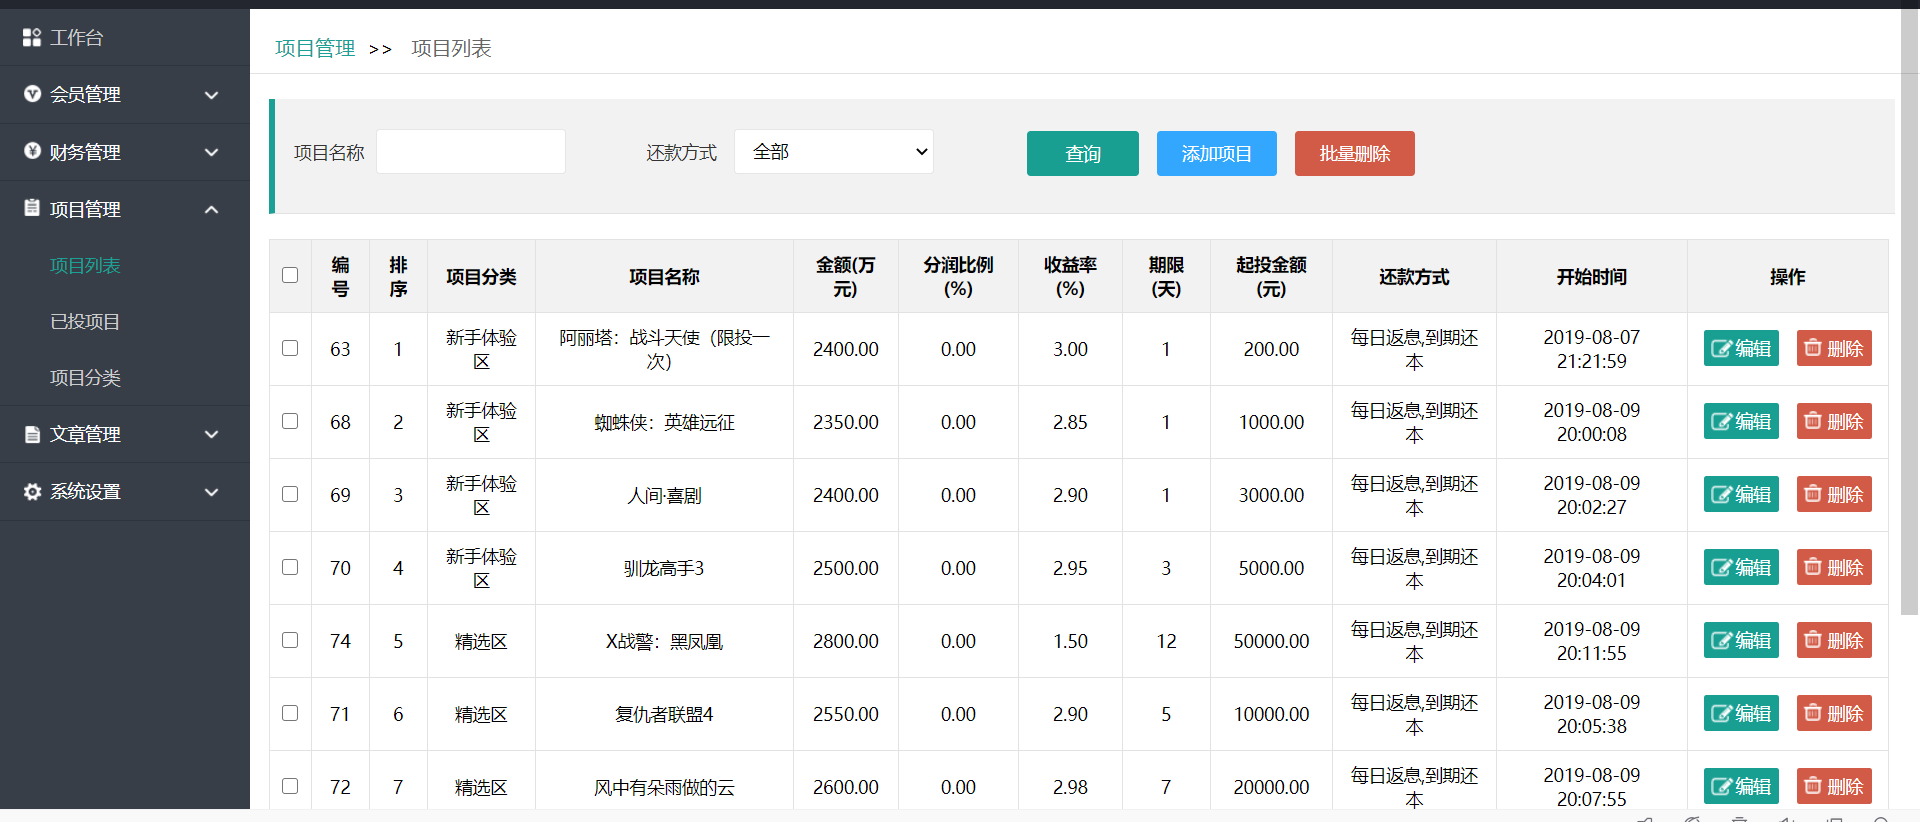Edit project 风中有朵雨做的云
1920x822 pixels.
[1741, 786]
